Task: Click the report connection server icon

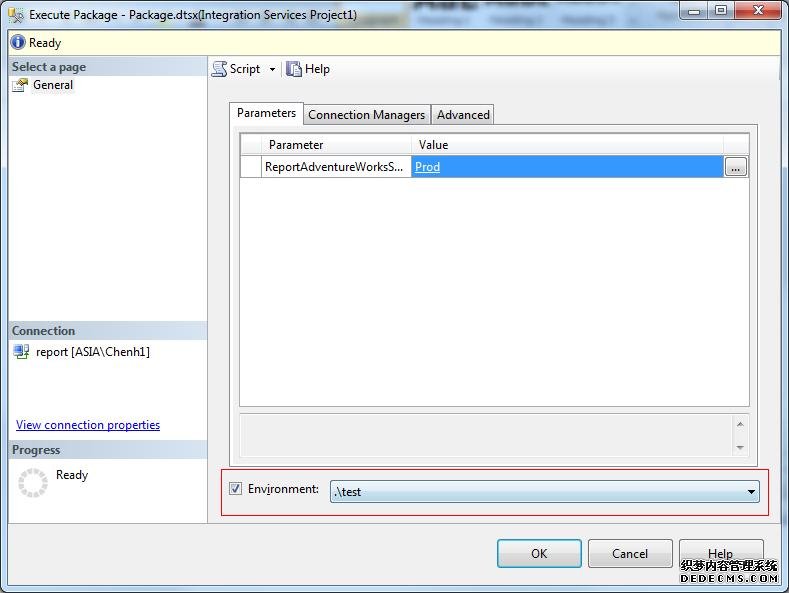Action: [21, 352]
